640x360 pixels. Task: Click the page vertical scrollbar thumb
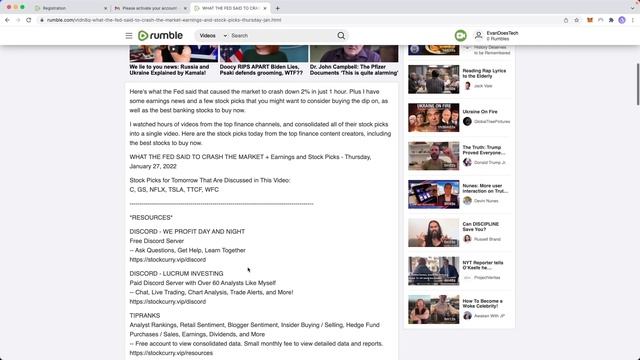pos(638,84)
